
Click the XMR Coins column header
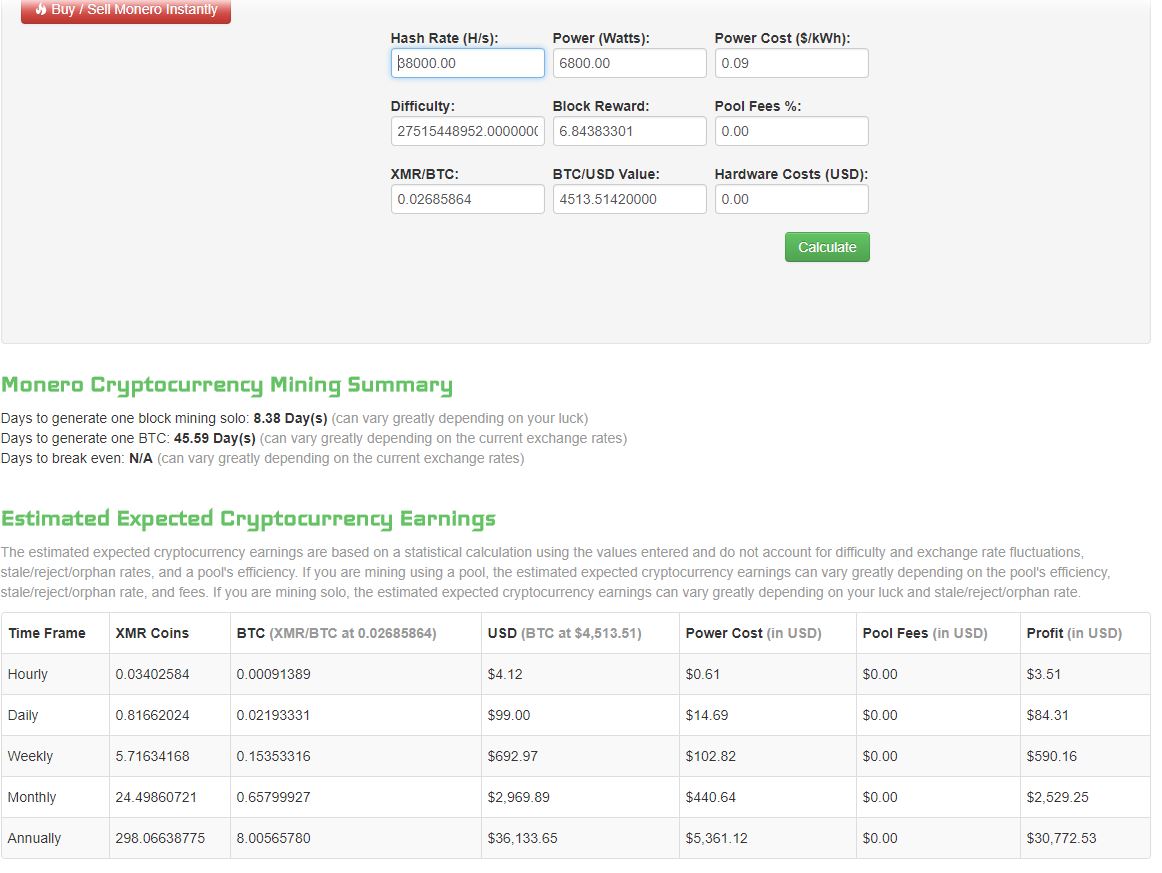(152, 633)
